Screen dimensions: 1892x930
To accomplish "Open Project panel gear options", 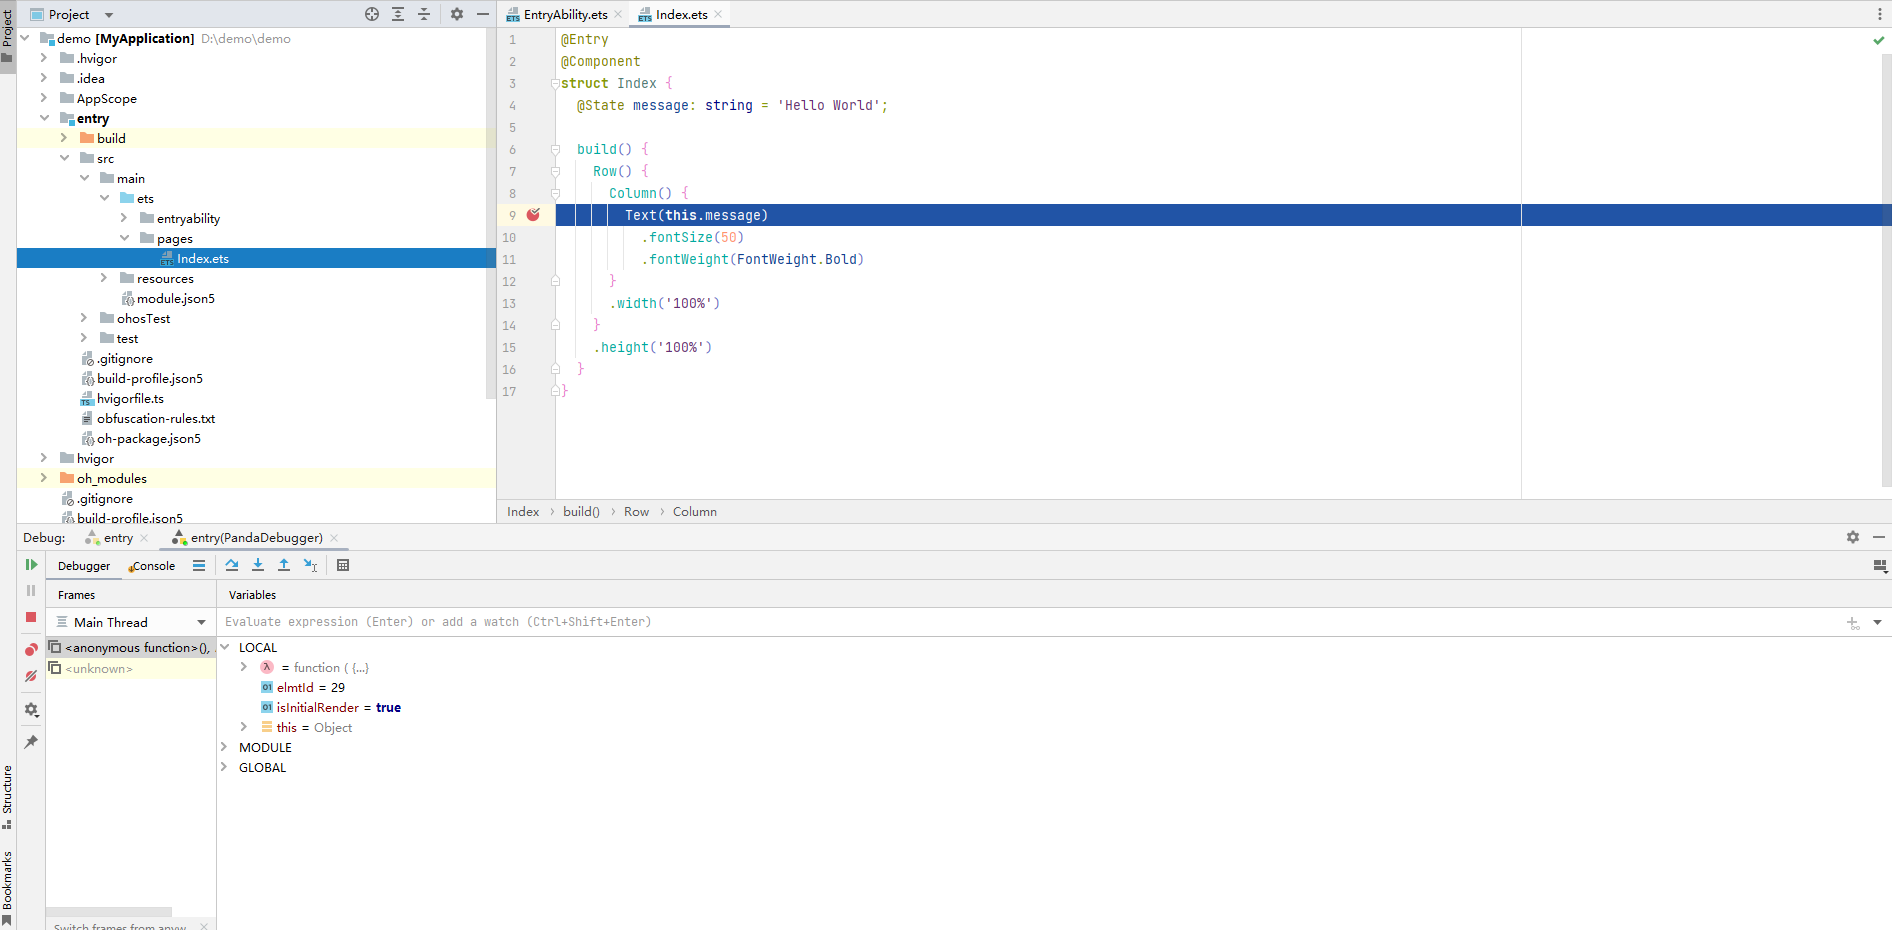I will [x=457, y=14].
